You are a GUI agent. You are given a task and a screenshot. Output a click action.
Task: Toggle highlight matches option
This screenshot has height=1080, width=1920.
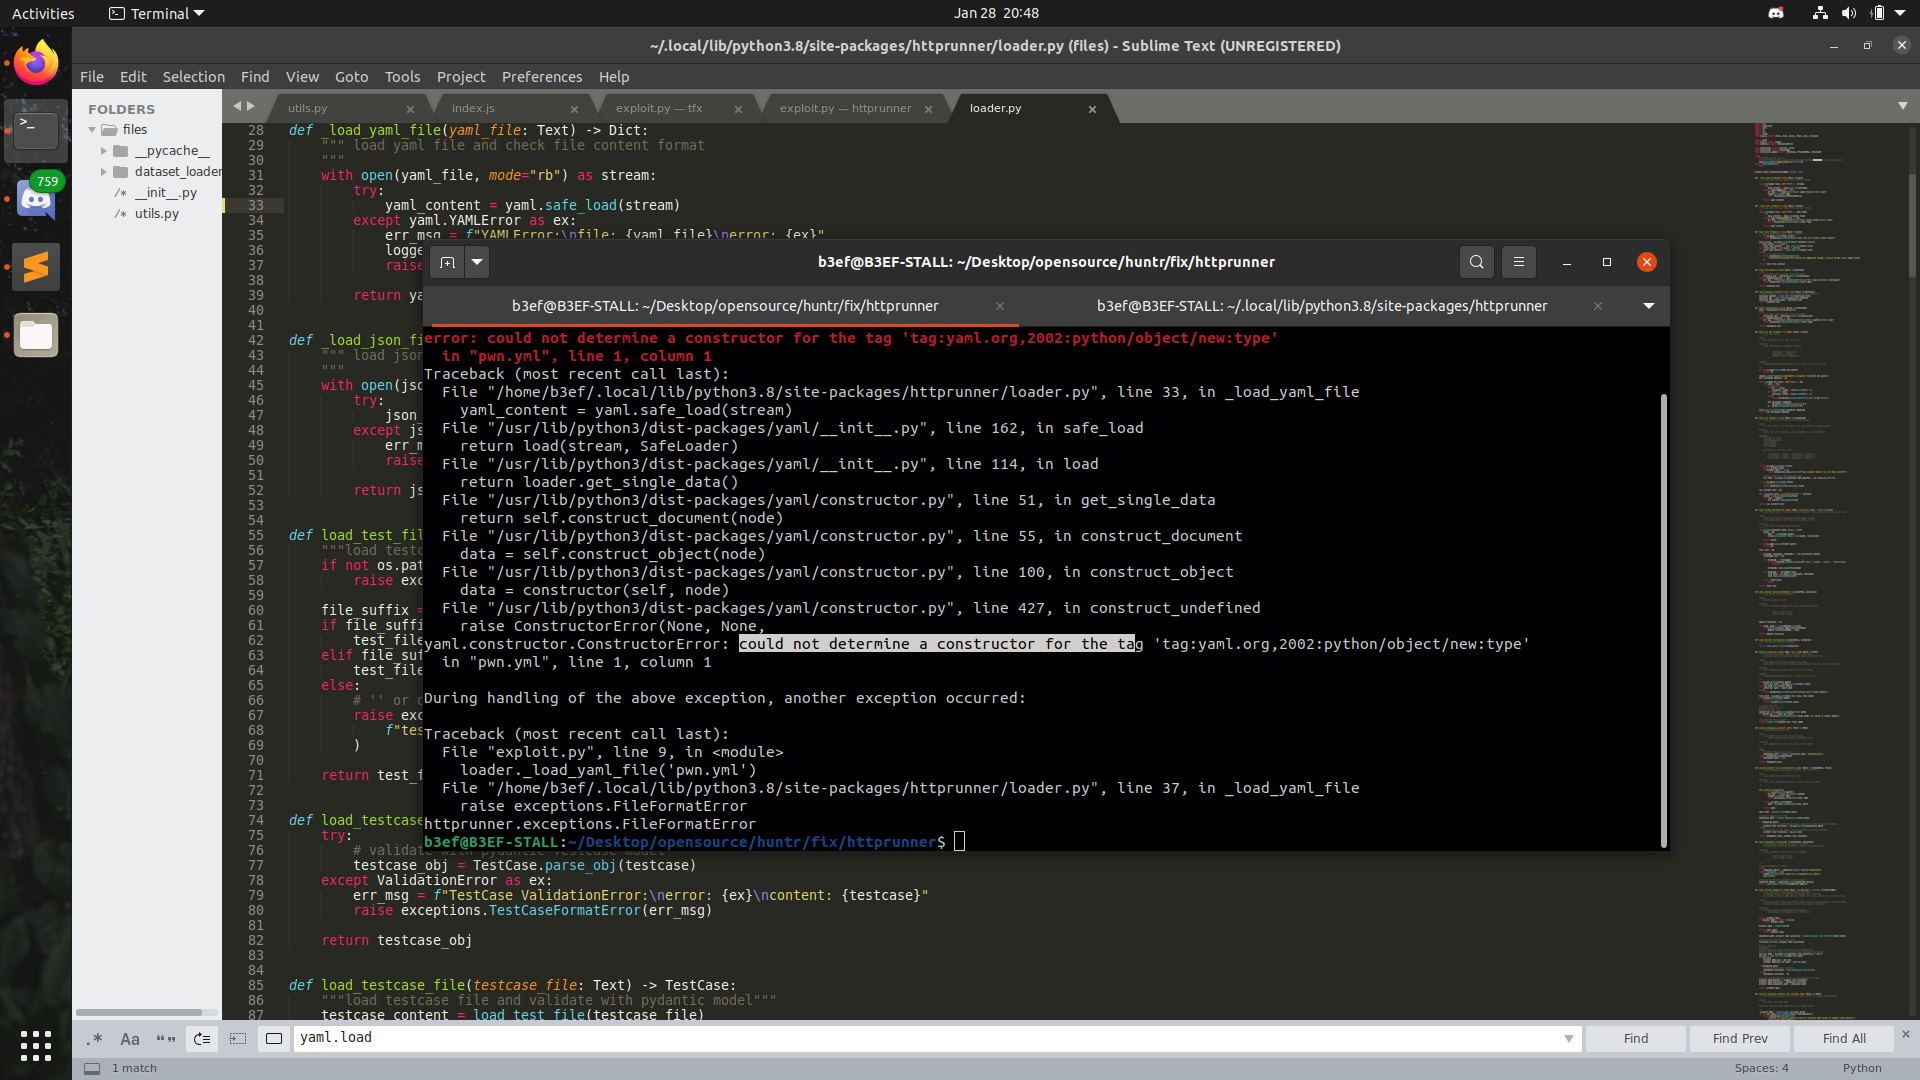(274, 1039)
